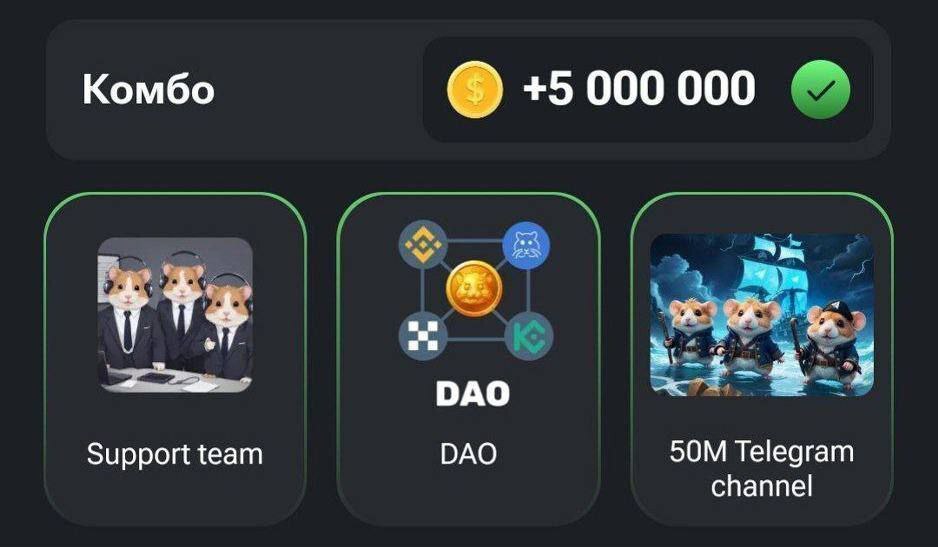Image resolution: width=938 pixels, height=547 pixels.
Task: Click the gold dollar coin icon
Action: pos(475,90)
